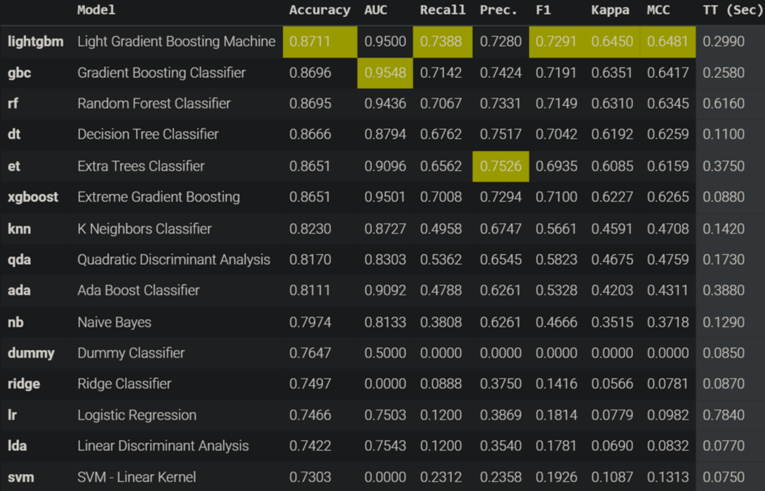The height and width of the screenshot is (491, 765).
Task: Select the dt row index
Action: (x=14, y=134)
